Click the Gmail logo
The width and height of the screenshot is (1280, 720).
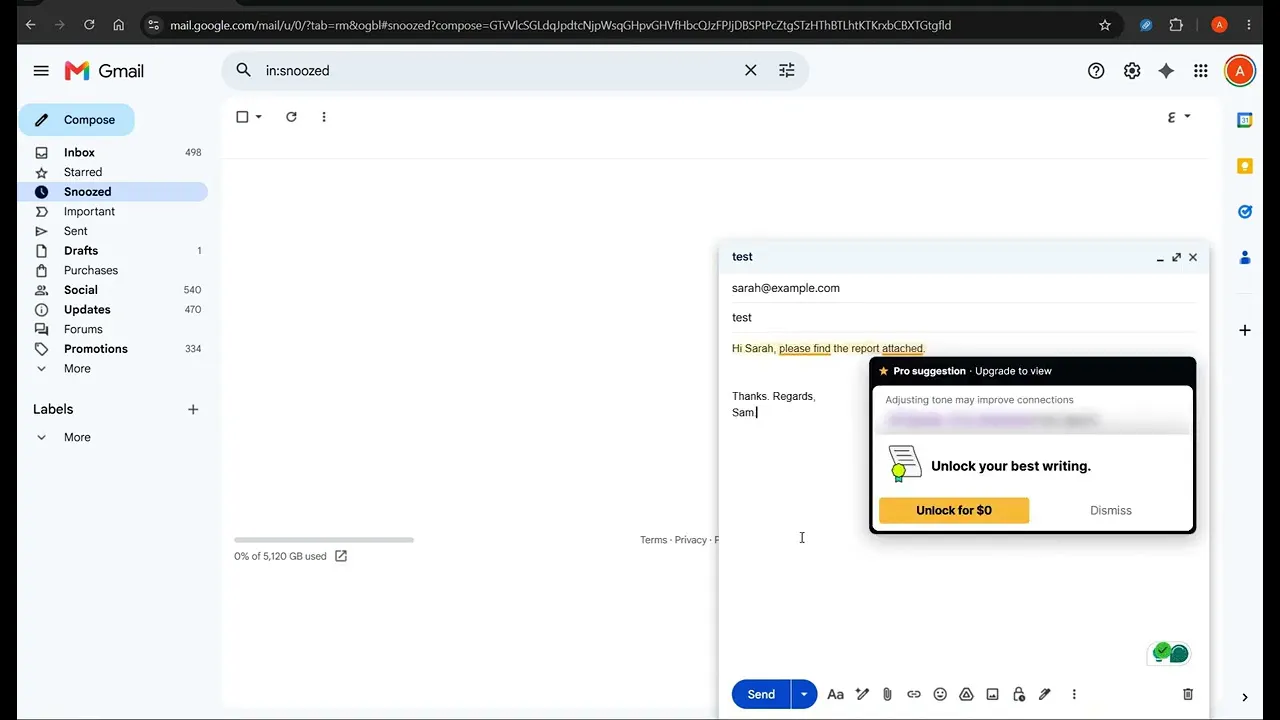click(x=104, y=71)
